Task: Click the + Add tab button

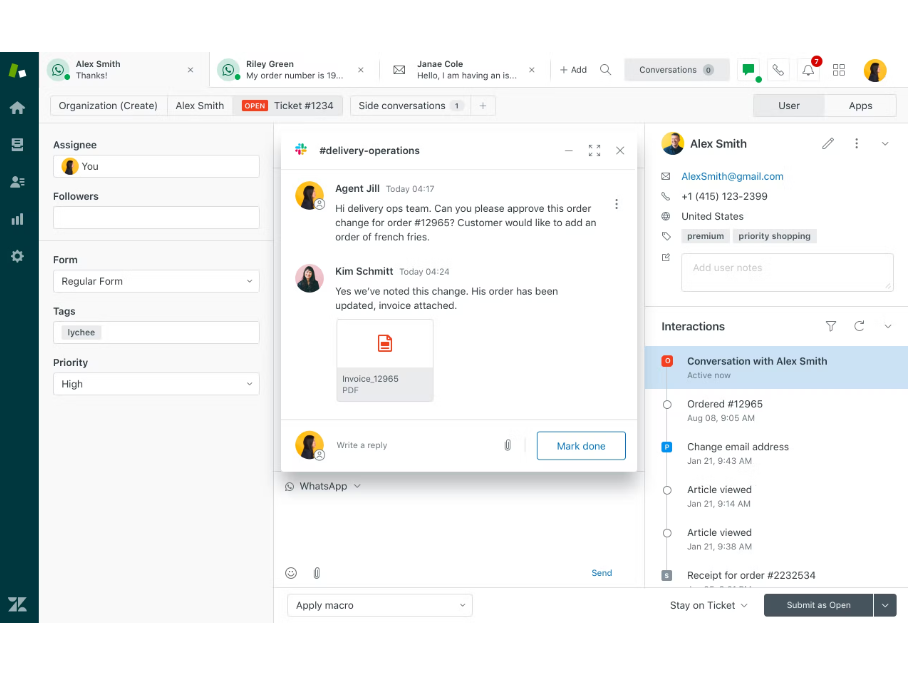Action: 573,70
